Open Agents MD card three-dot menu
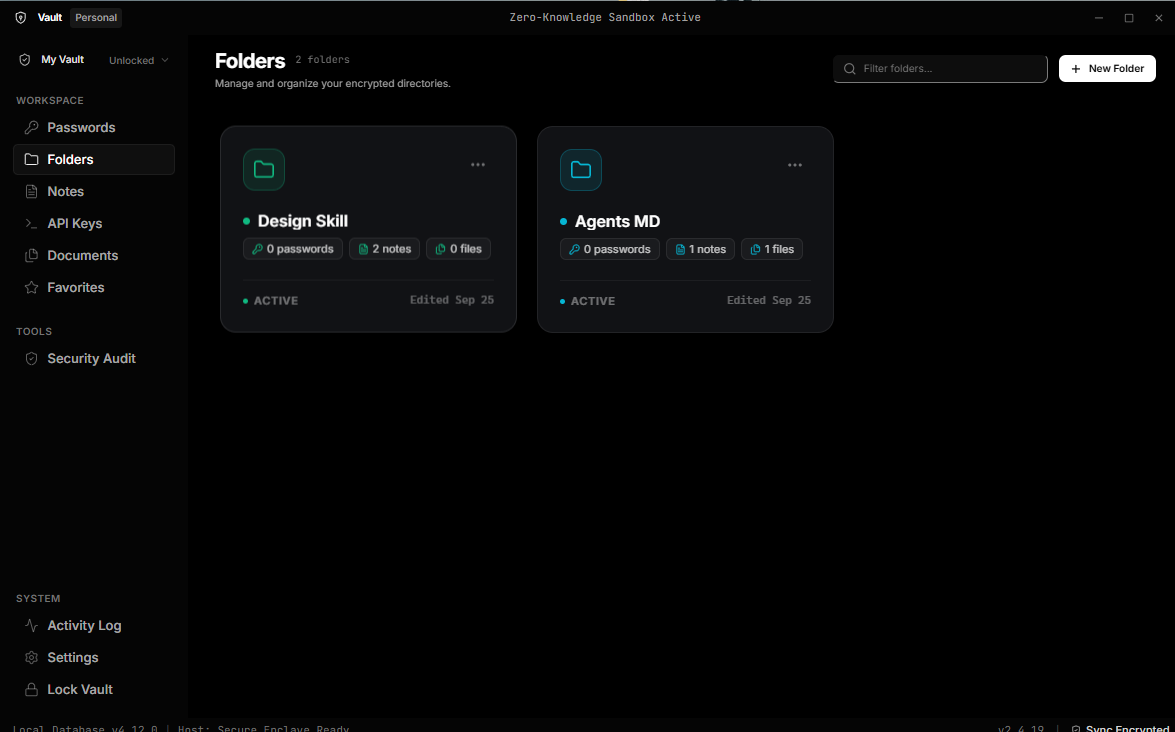Viewport: 1175px width, 732px height. click(x=795, y=166)
